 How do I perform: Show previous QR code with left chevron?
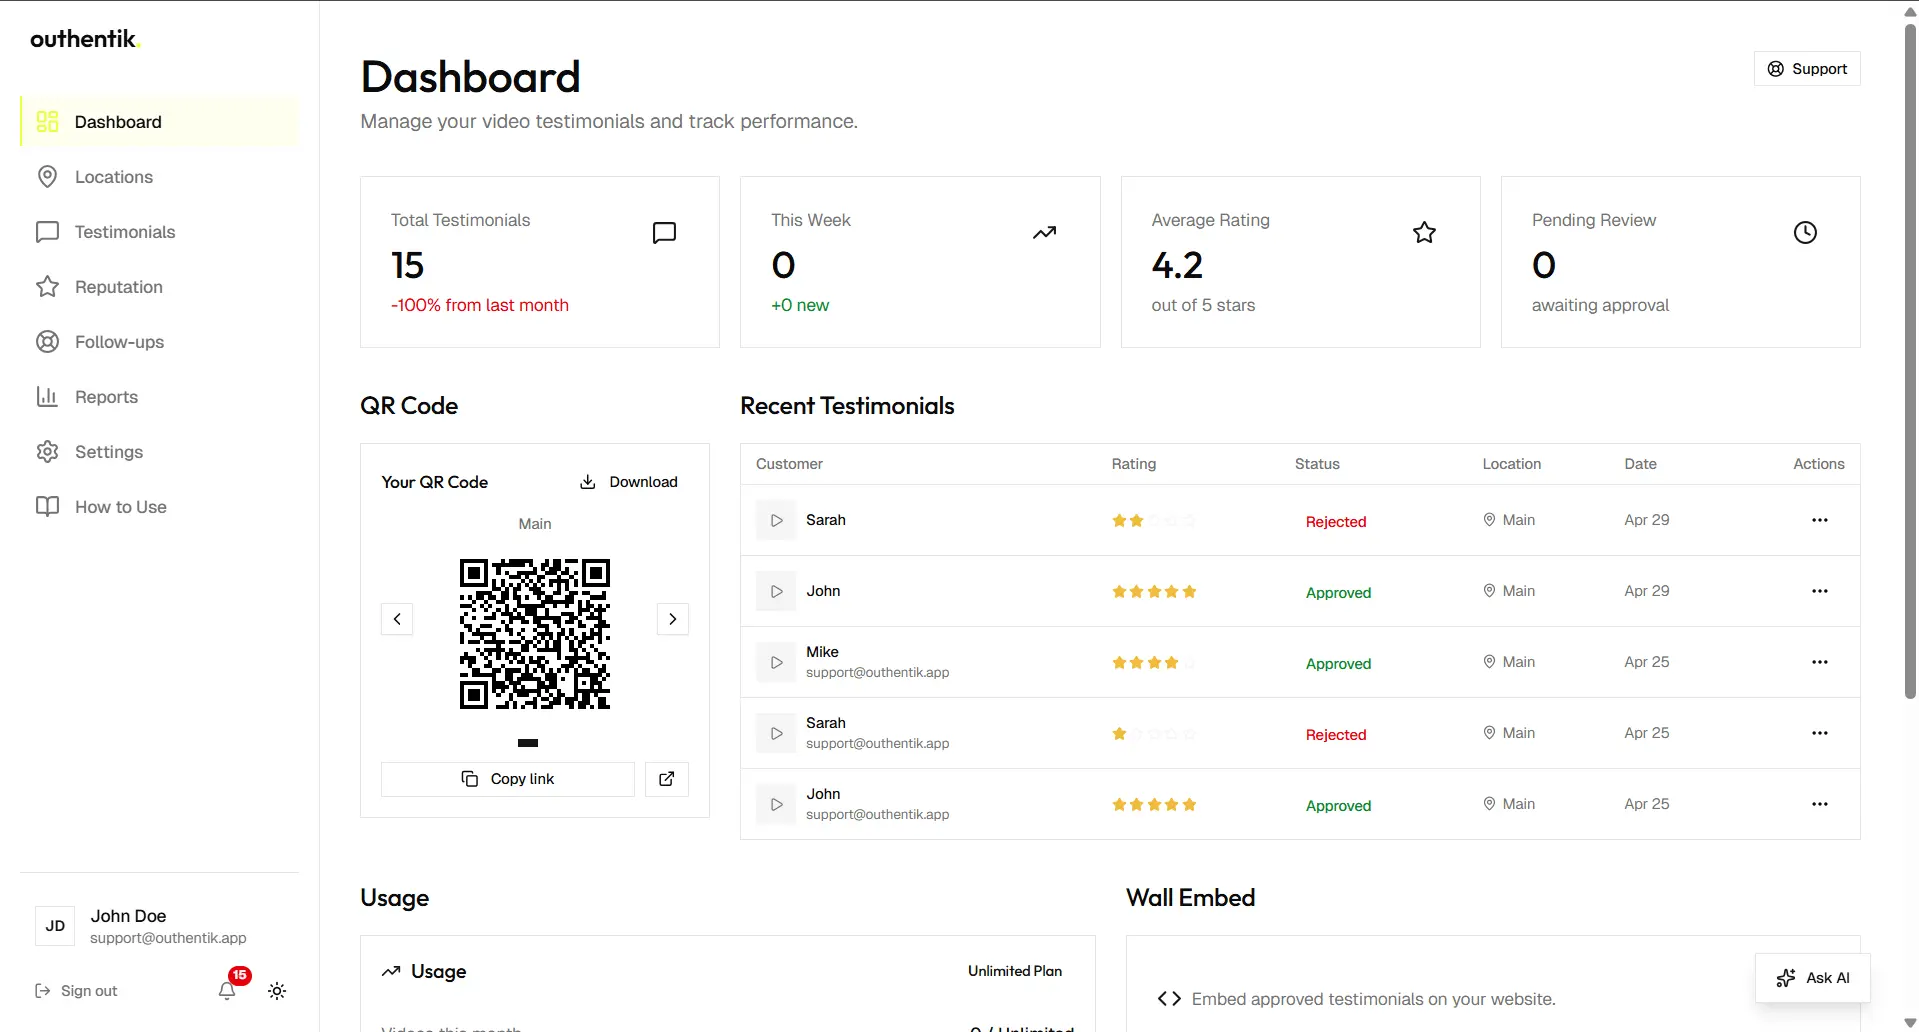point(397,619)
